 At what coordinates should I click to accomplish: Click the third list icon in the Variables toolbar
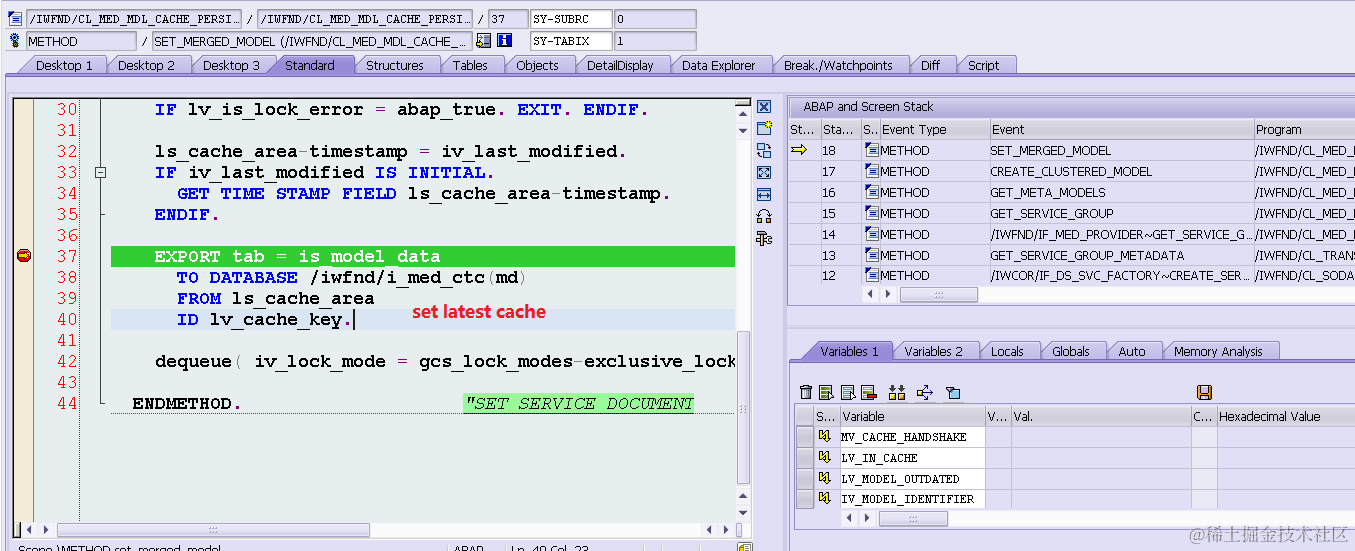848,392
